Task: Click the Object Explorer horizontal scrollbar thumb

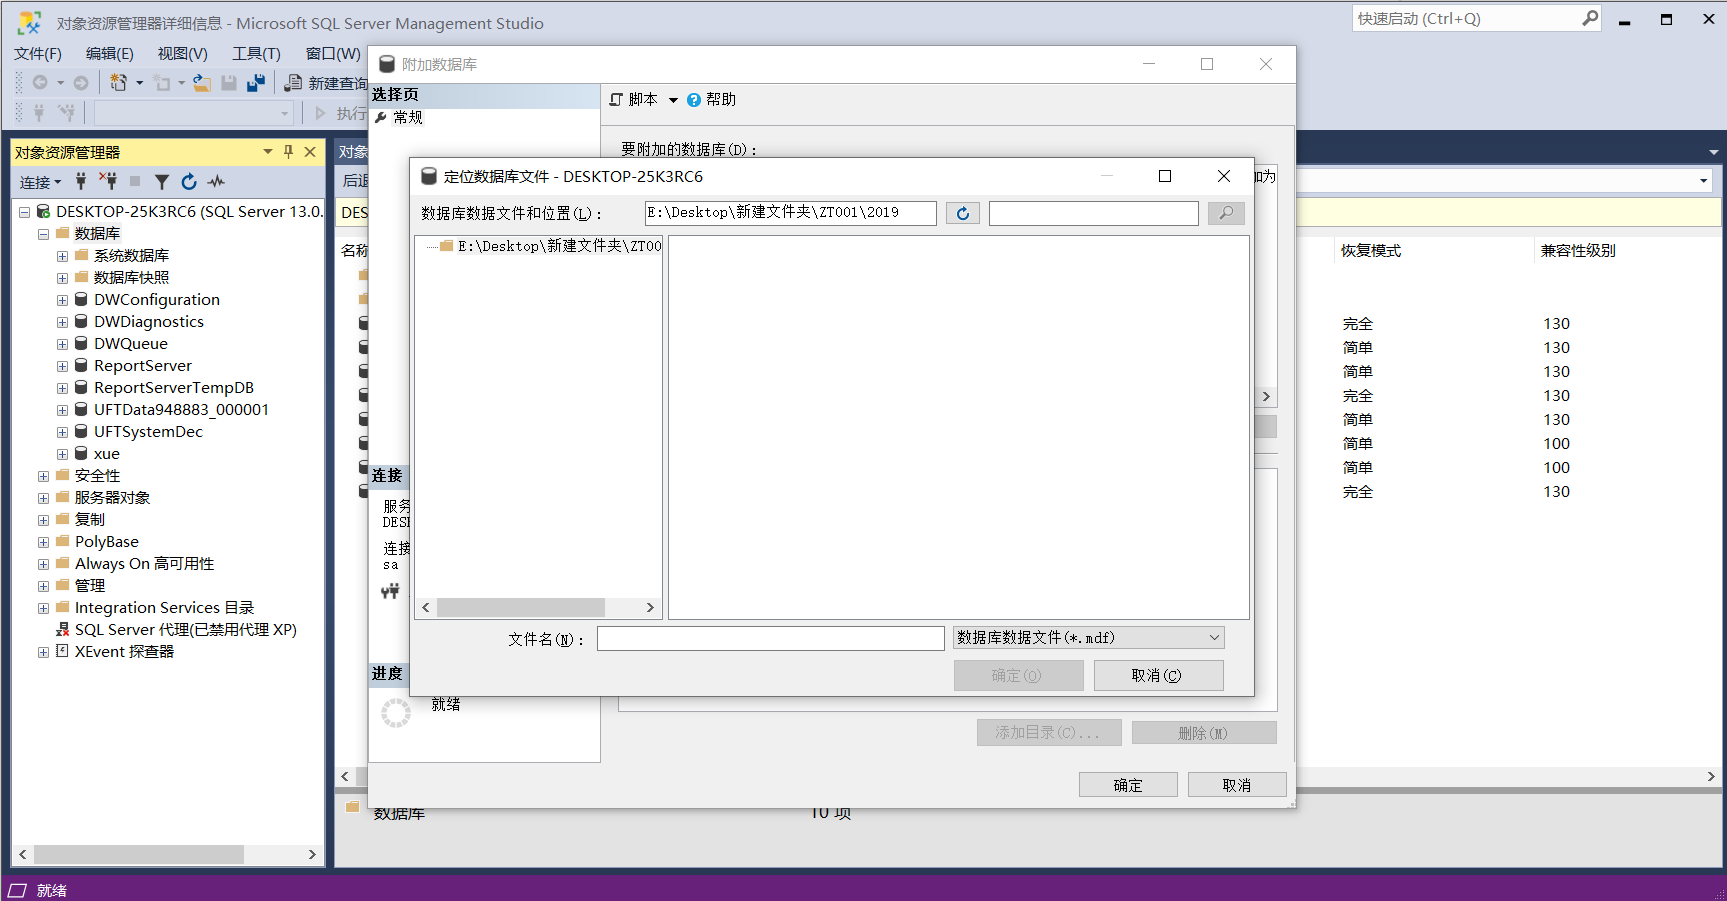Action: [x=139, y=855]
